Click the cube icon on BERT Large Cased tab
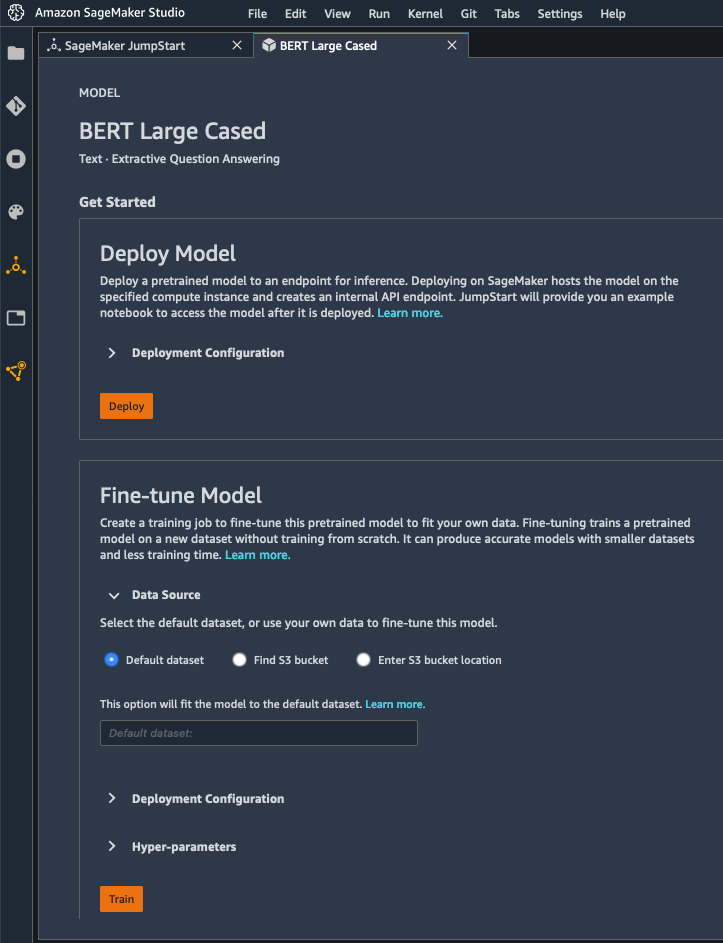This screenshot has height=943, width=723. coord(269,45)
